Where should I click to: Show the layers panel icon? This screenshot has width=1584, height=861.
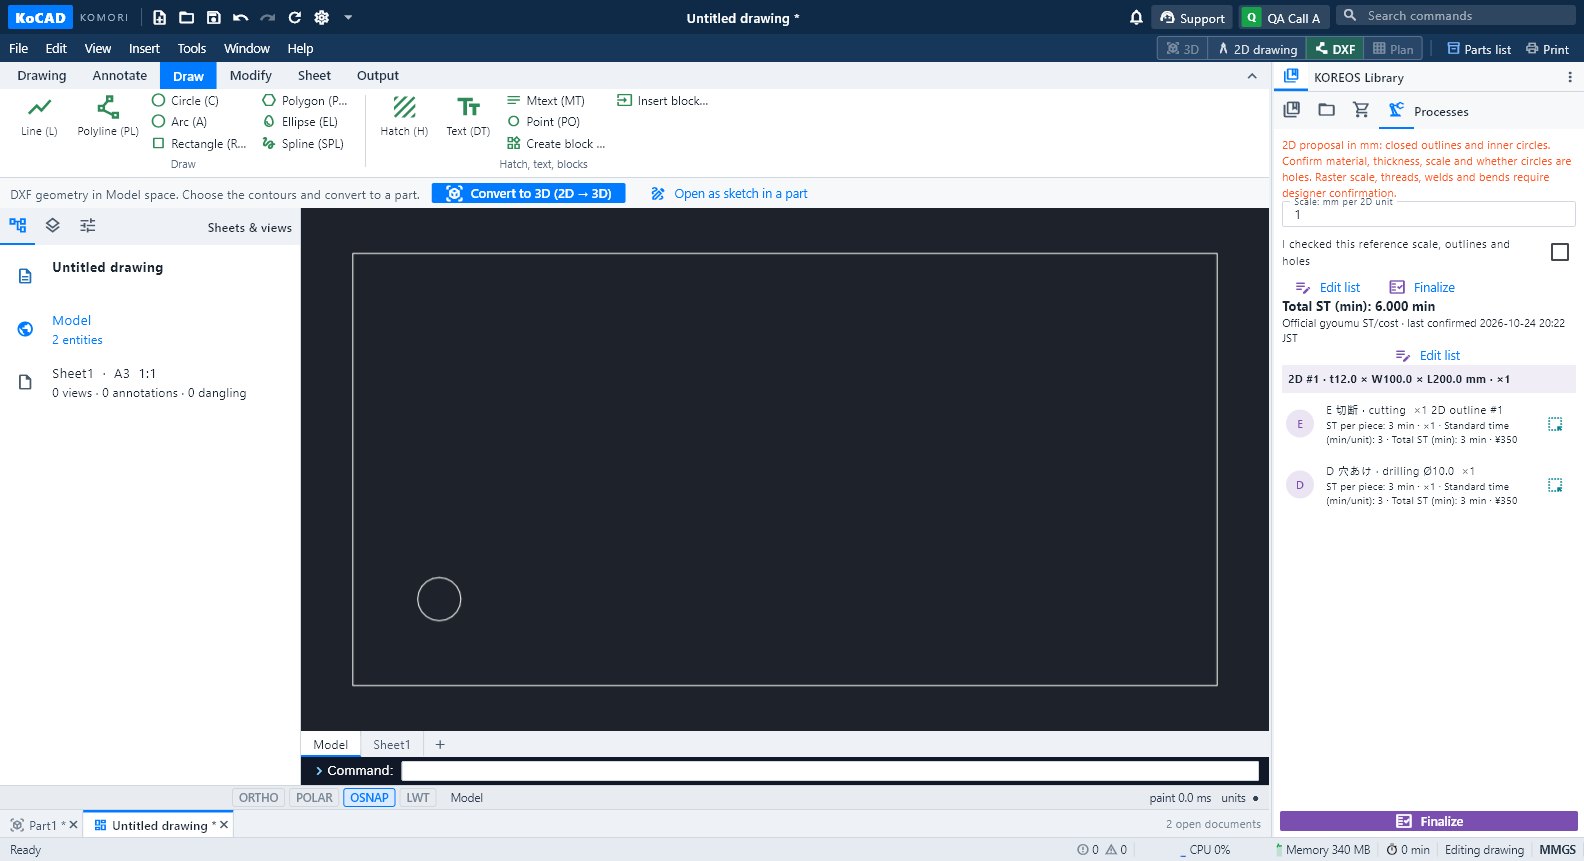(x=53, y=226)
